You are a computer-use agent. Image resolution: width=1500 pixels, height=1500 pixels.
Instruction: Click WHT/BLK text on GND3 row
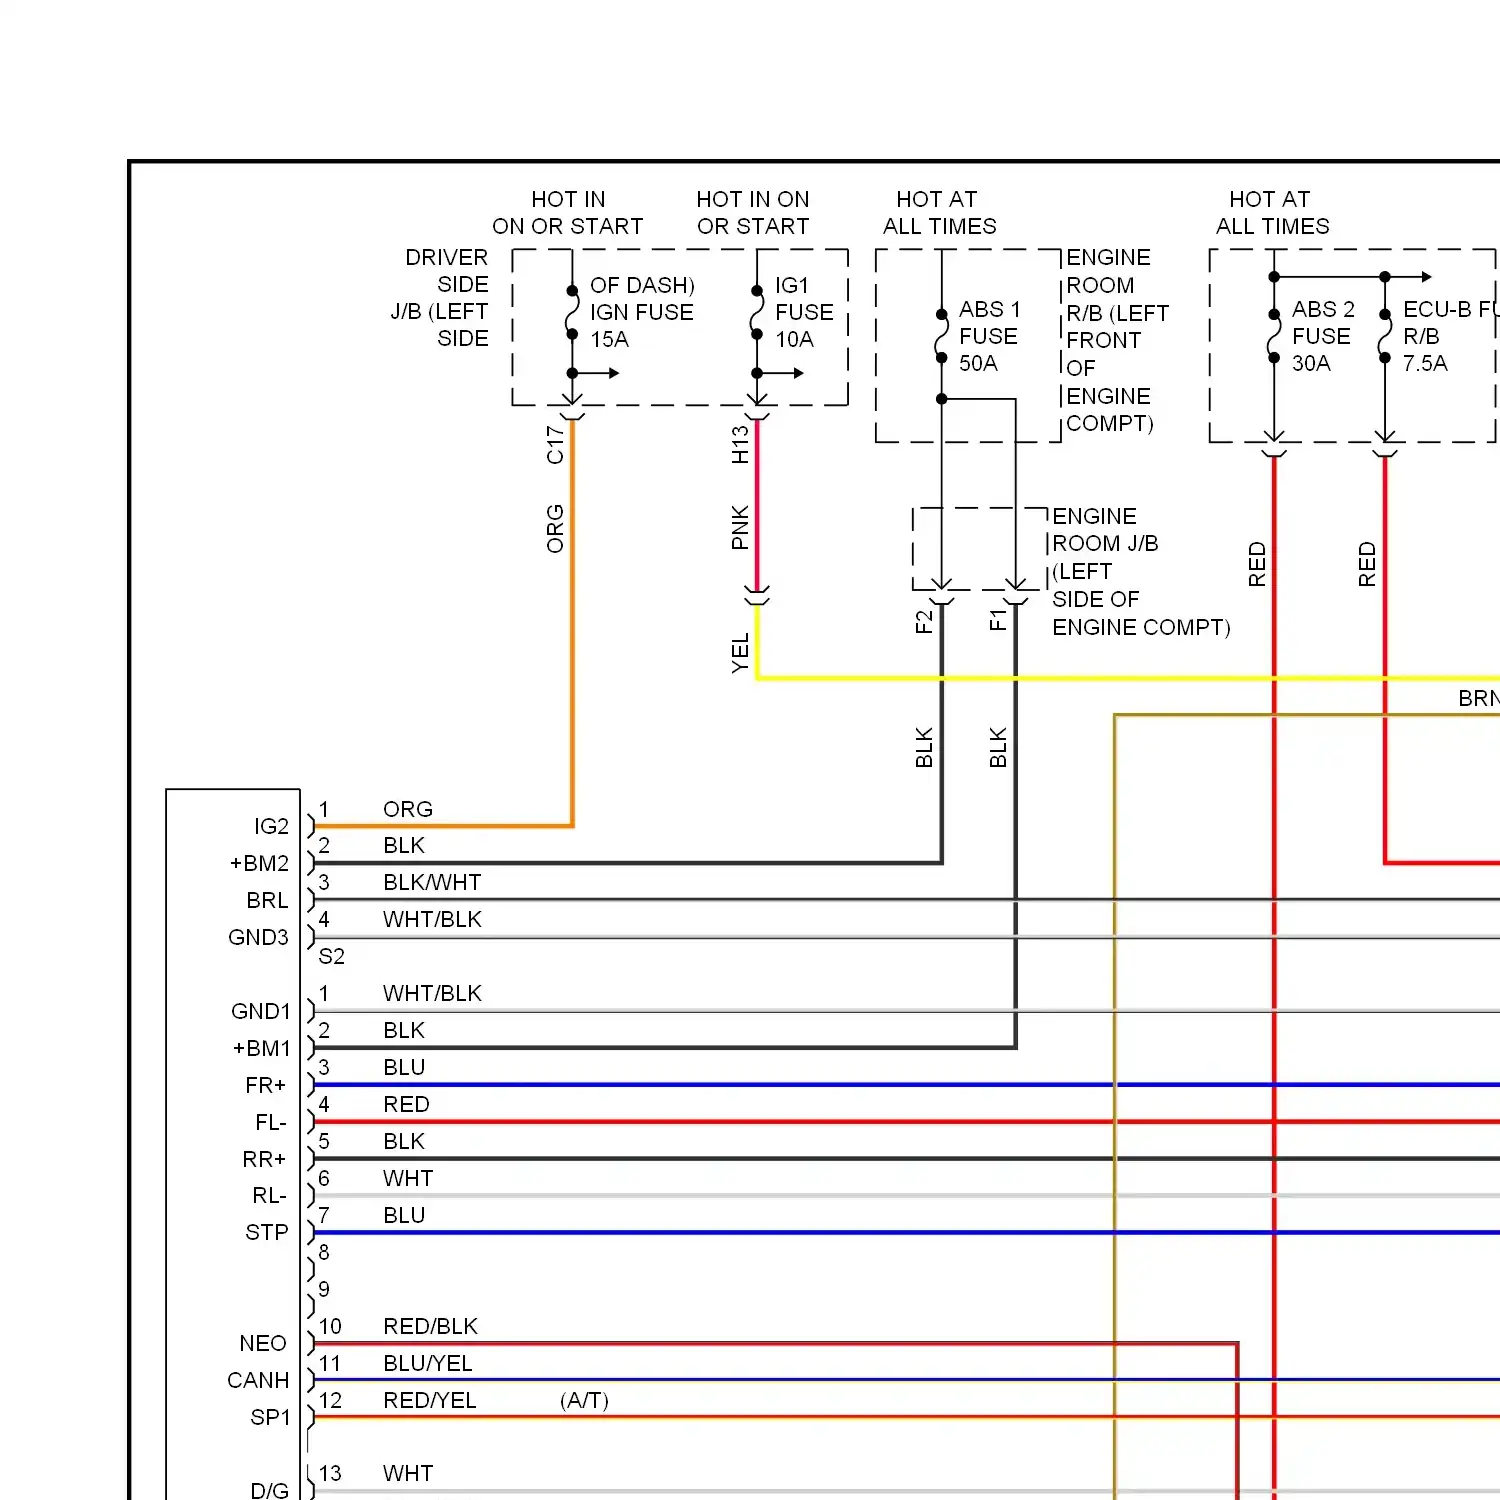[x=432, y=919]
